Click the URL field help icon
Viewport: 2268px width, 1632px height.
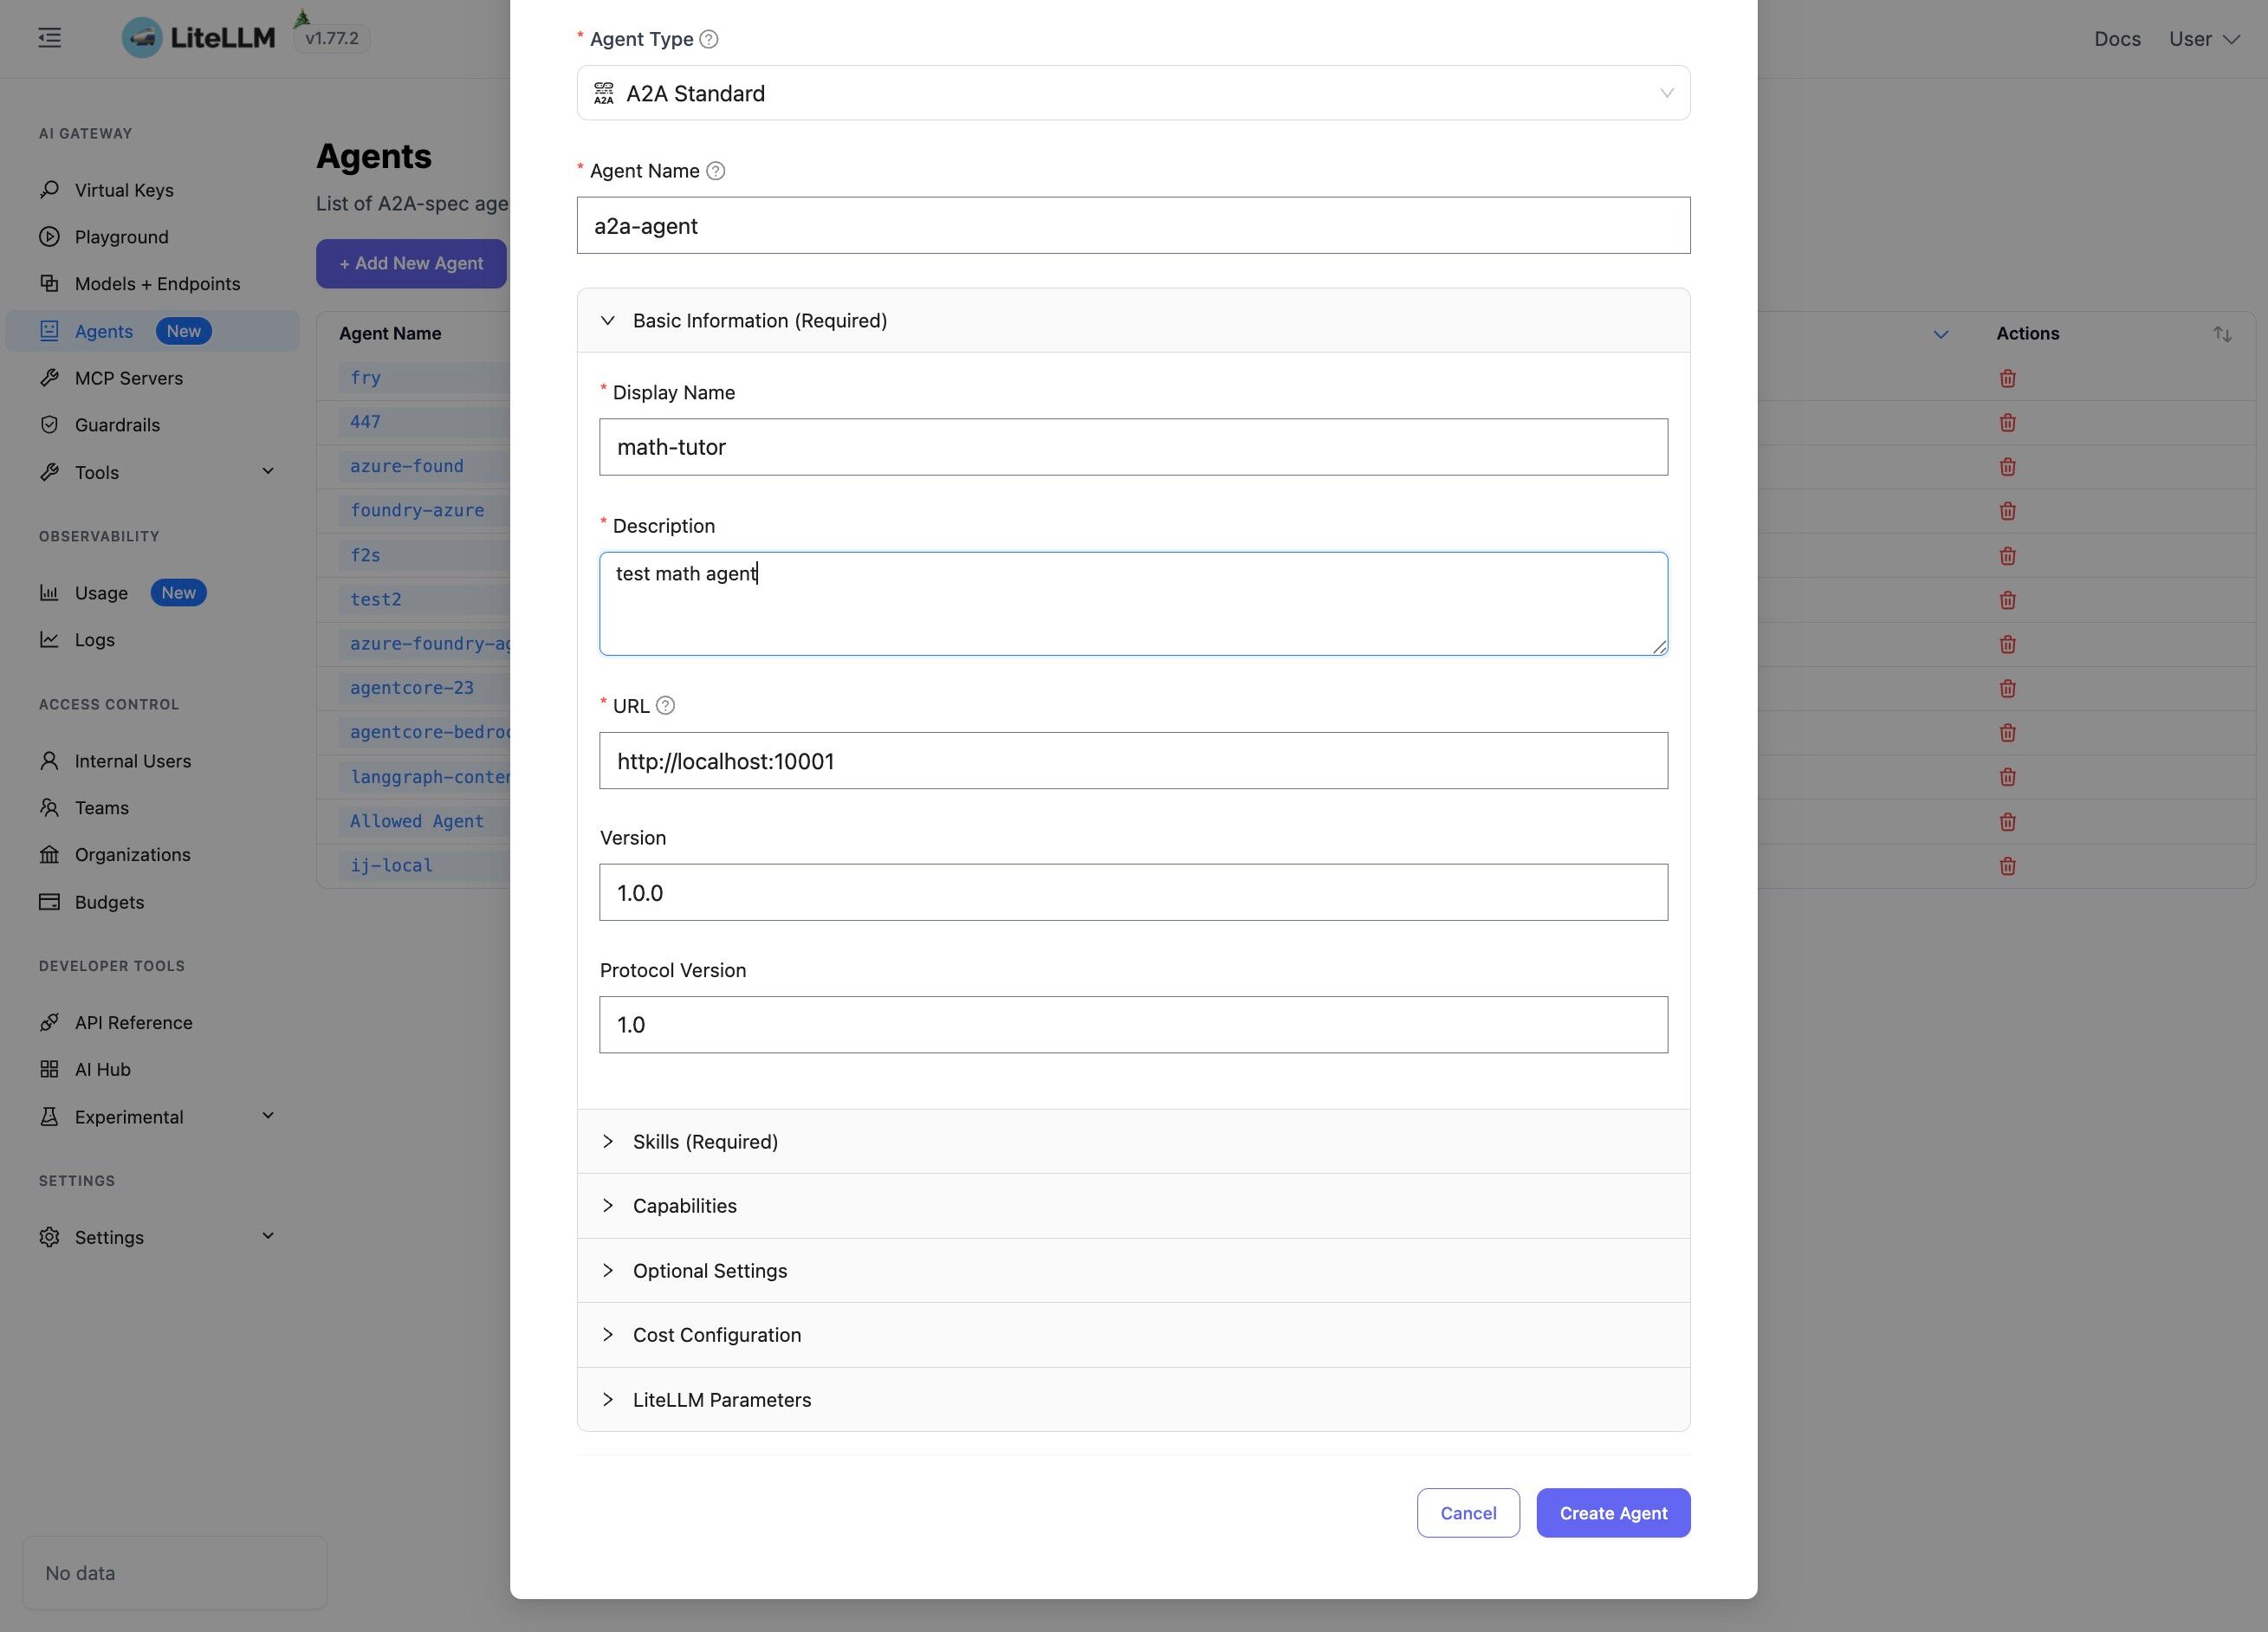666,705
